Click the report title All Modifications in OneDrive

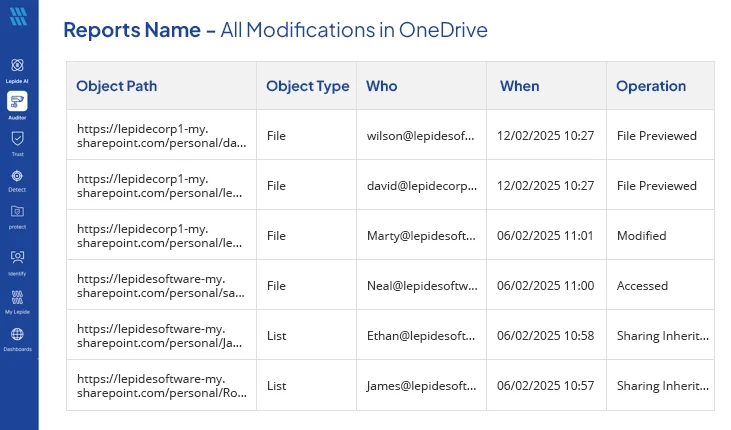[x=354, y=30]
